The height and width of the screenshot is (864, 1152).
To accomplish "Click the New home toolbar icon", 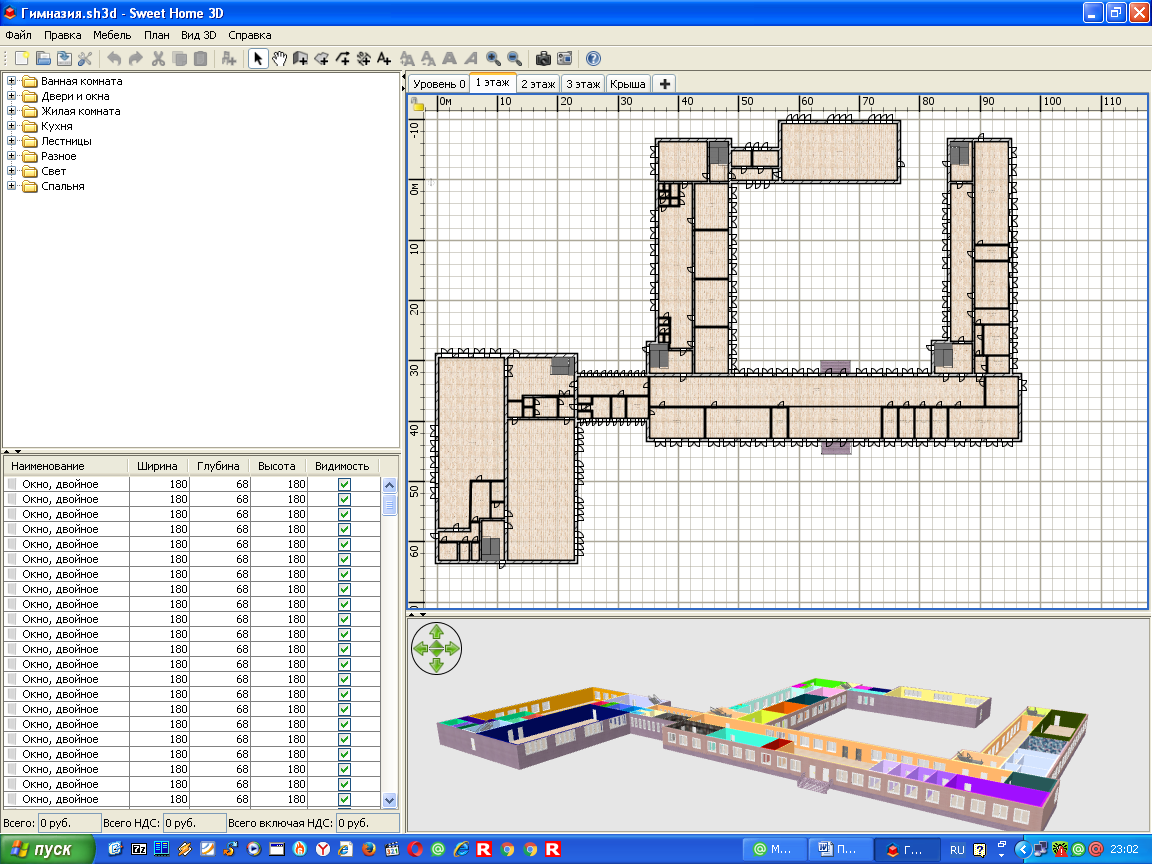I will 22,59.
